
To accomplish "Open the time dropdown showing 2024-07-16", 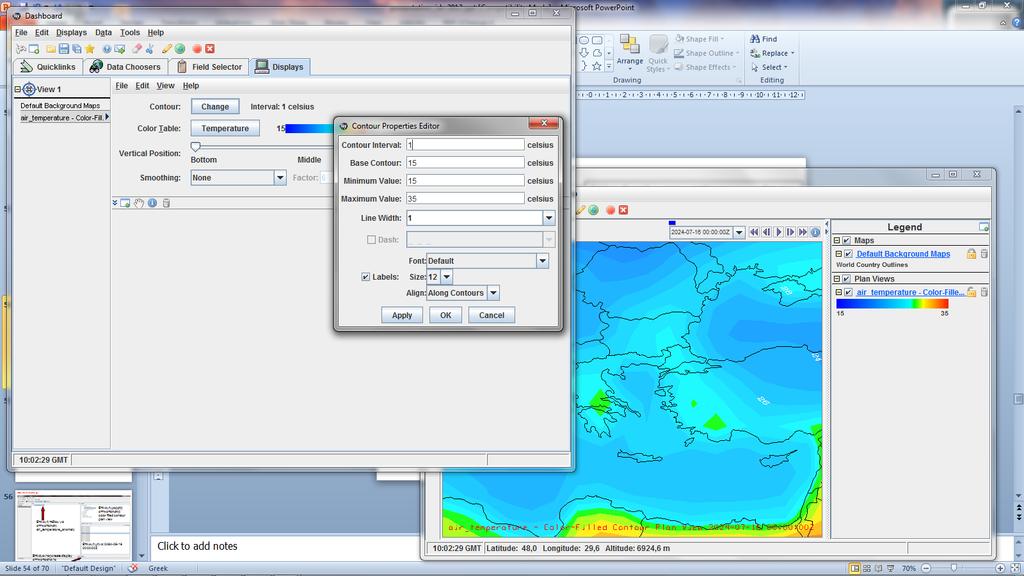I will pos(739,232).
